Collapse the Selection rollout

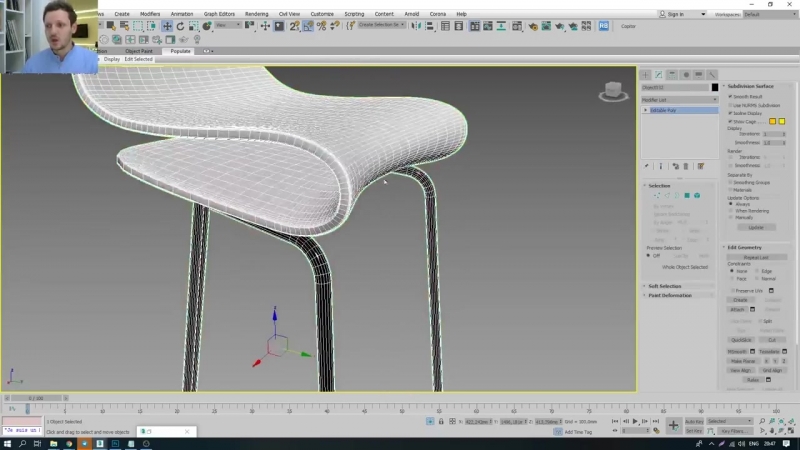(659, 186)
